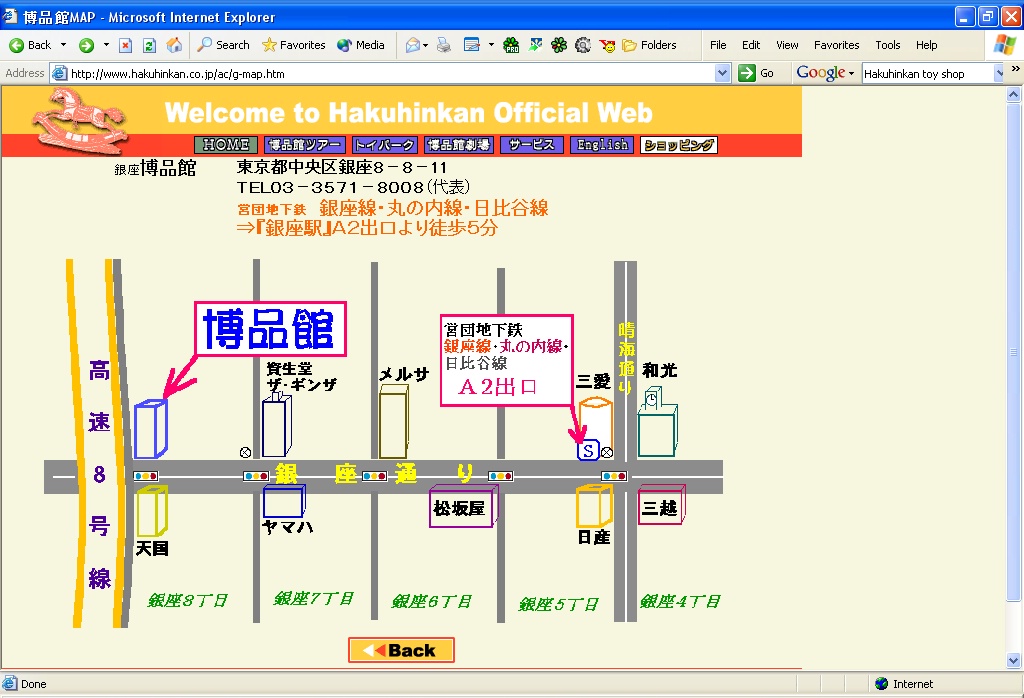This screenshot has width=1024, height=698.
Task: Click the gear-shaped toolbar icon
Action: coord(583,45)
